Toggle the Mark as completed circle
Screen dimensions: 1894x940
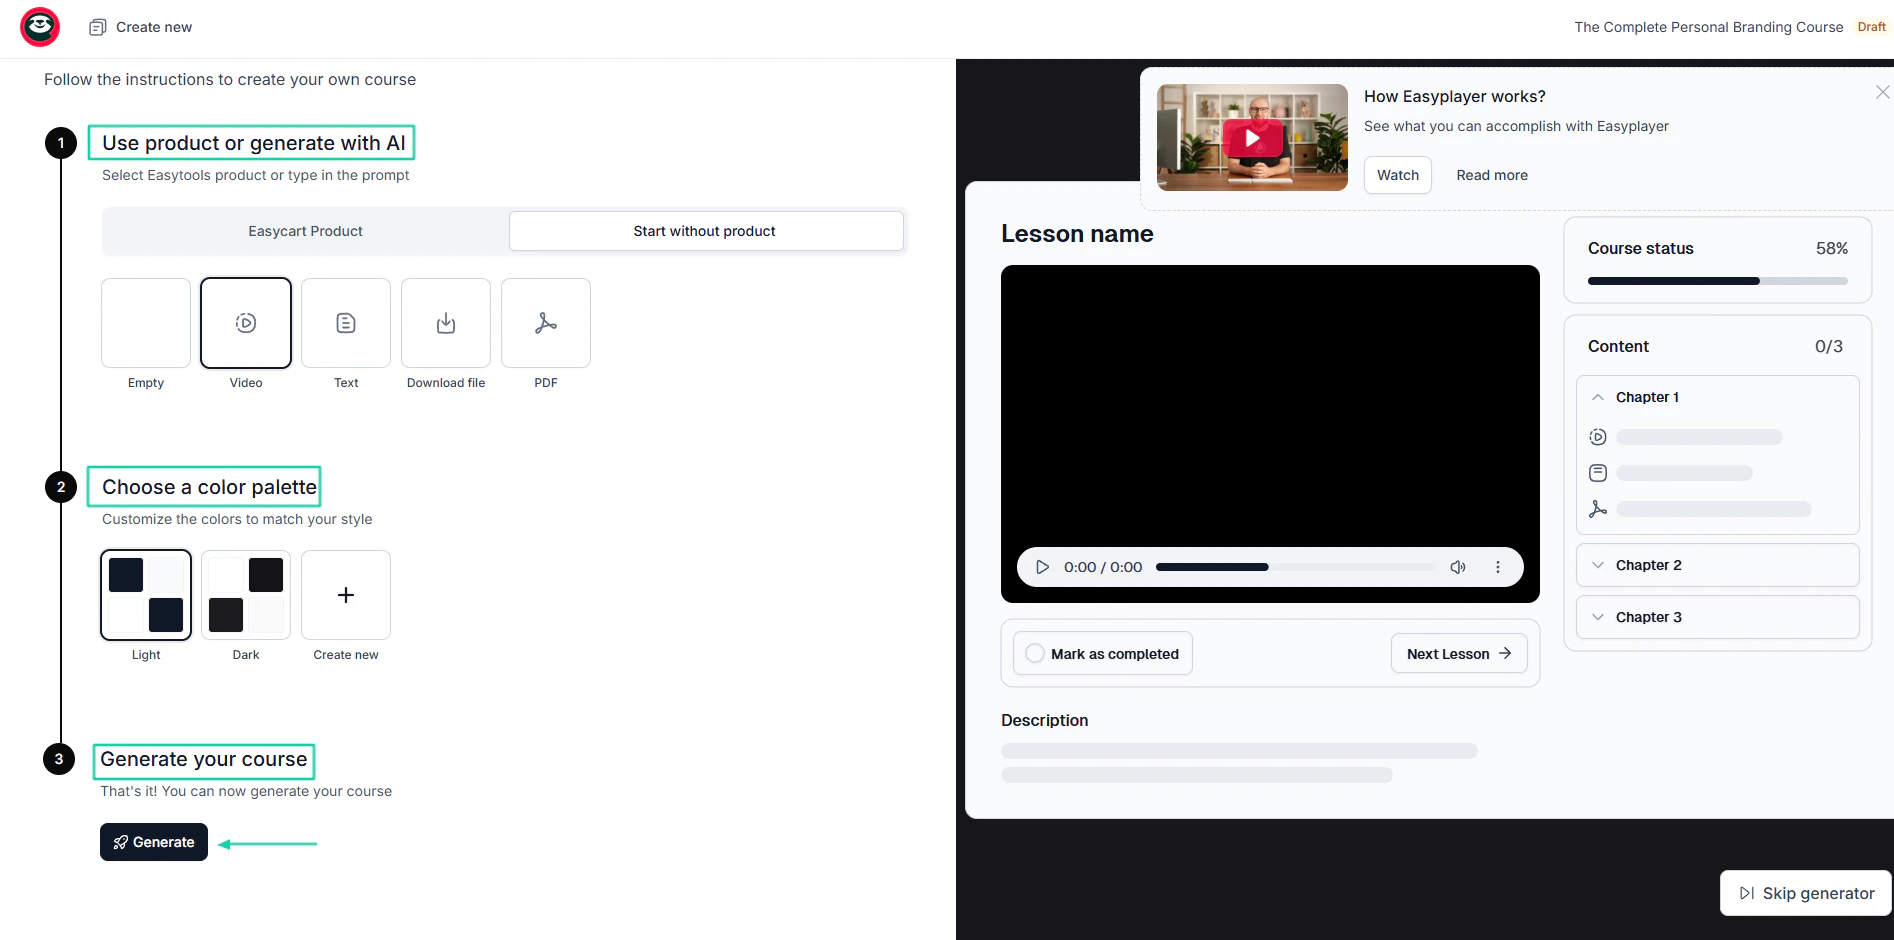coord(1035,653)
